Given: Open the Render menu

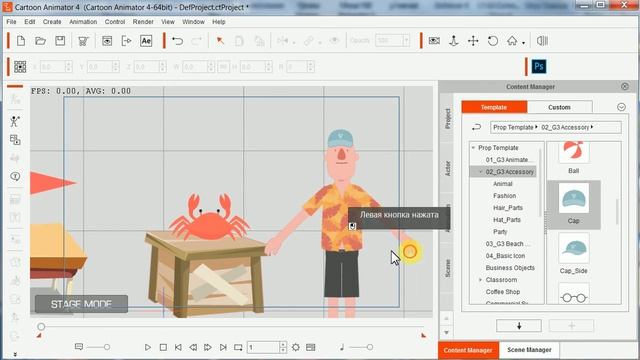Looking at the screenshot, I should [143, 22].
